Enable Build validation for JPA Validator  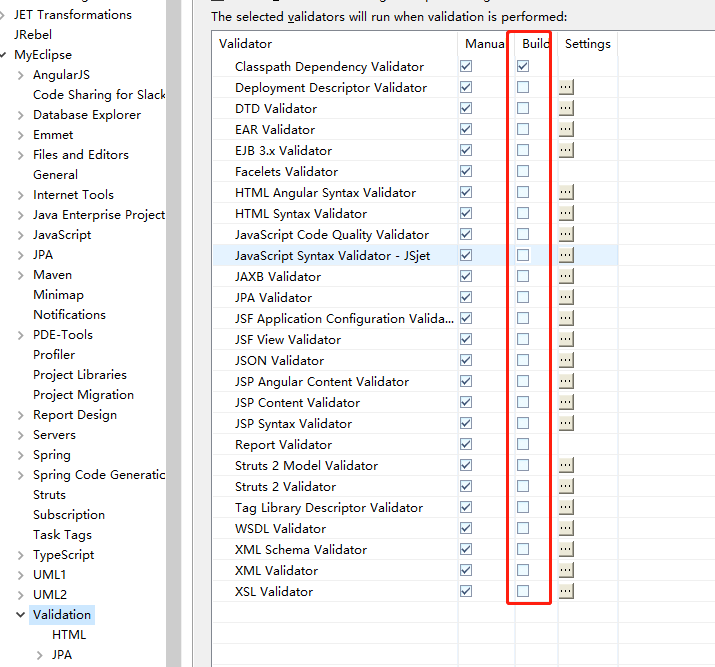[523, 297]
